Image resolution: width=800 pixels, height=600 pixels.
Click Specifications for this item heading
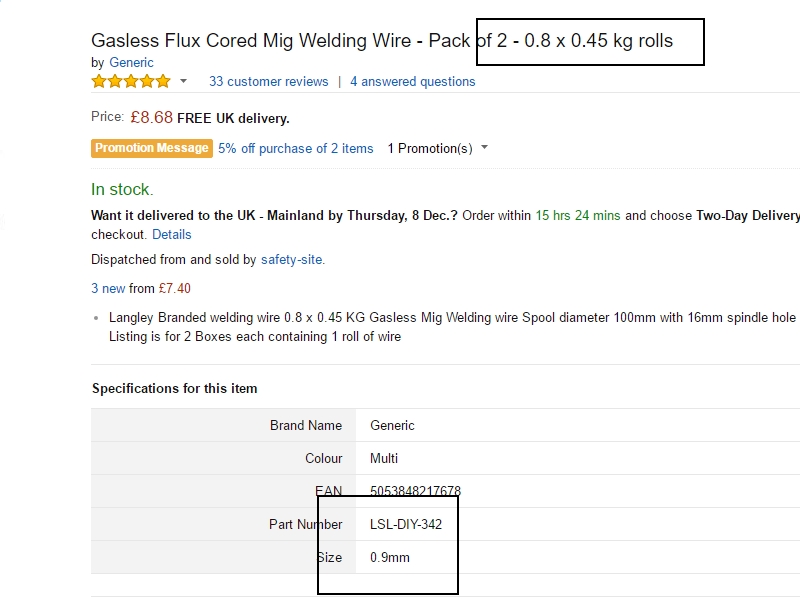coord(174,388)
